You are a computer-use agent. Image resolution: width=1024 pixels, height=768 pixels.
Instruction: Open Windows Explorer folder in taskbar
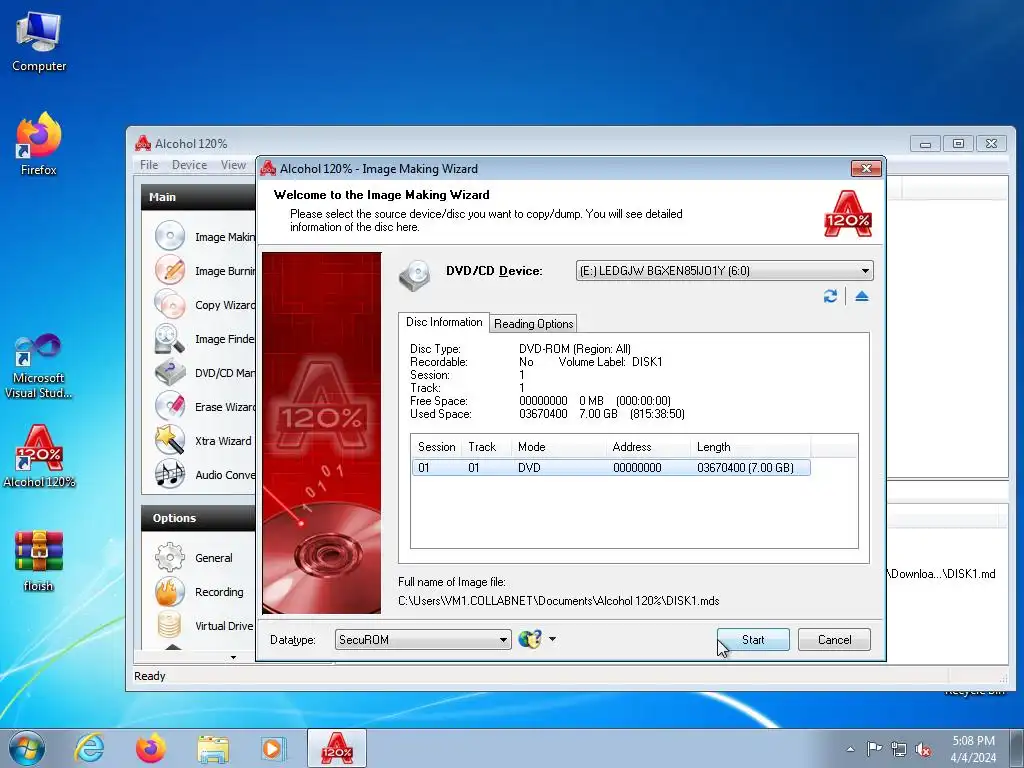pyautogui.click(x=213, y=748)
